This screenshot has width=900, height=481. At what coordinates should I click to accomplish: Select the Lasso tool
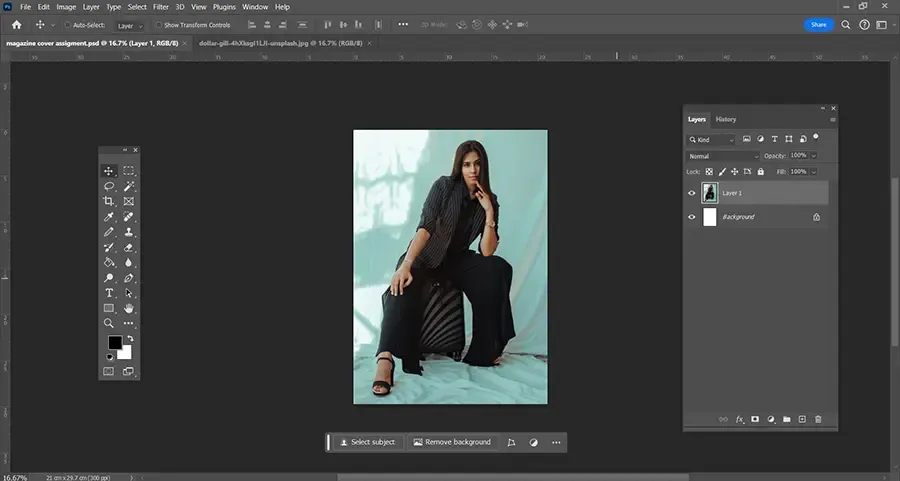click(x=109, y=186)
